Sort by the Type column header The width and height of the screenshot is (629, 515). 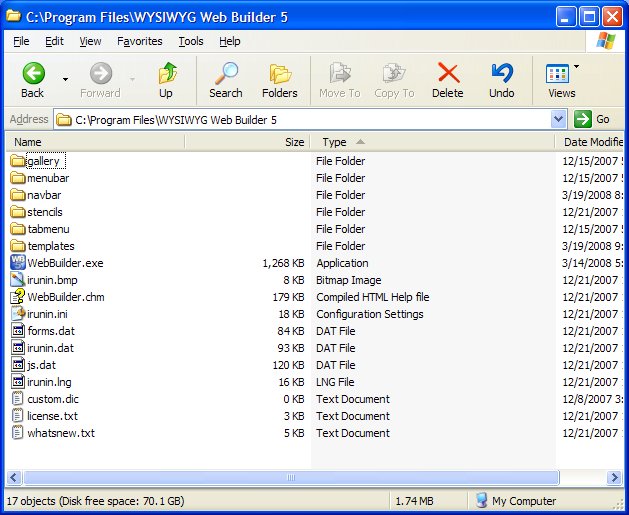point(432,142)
